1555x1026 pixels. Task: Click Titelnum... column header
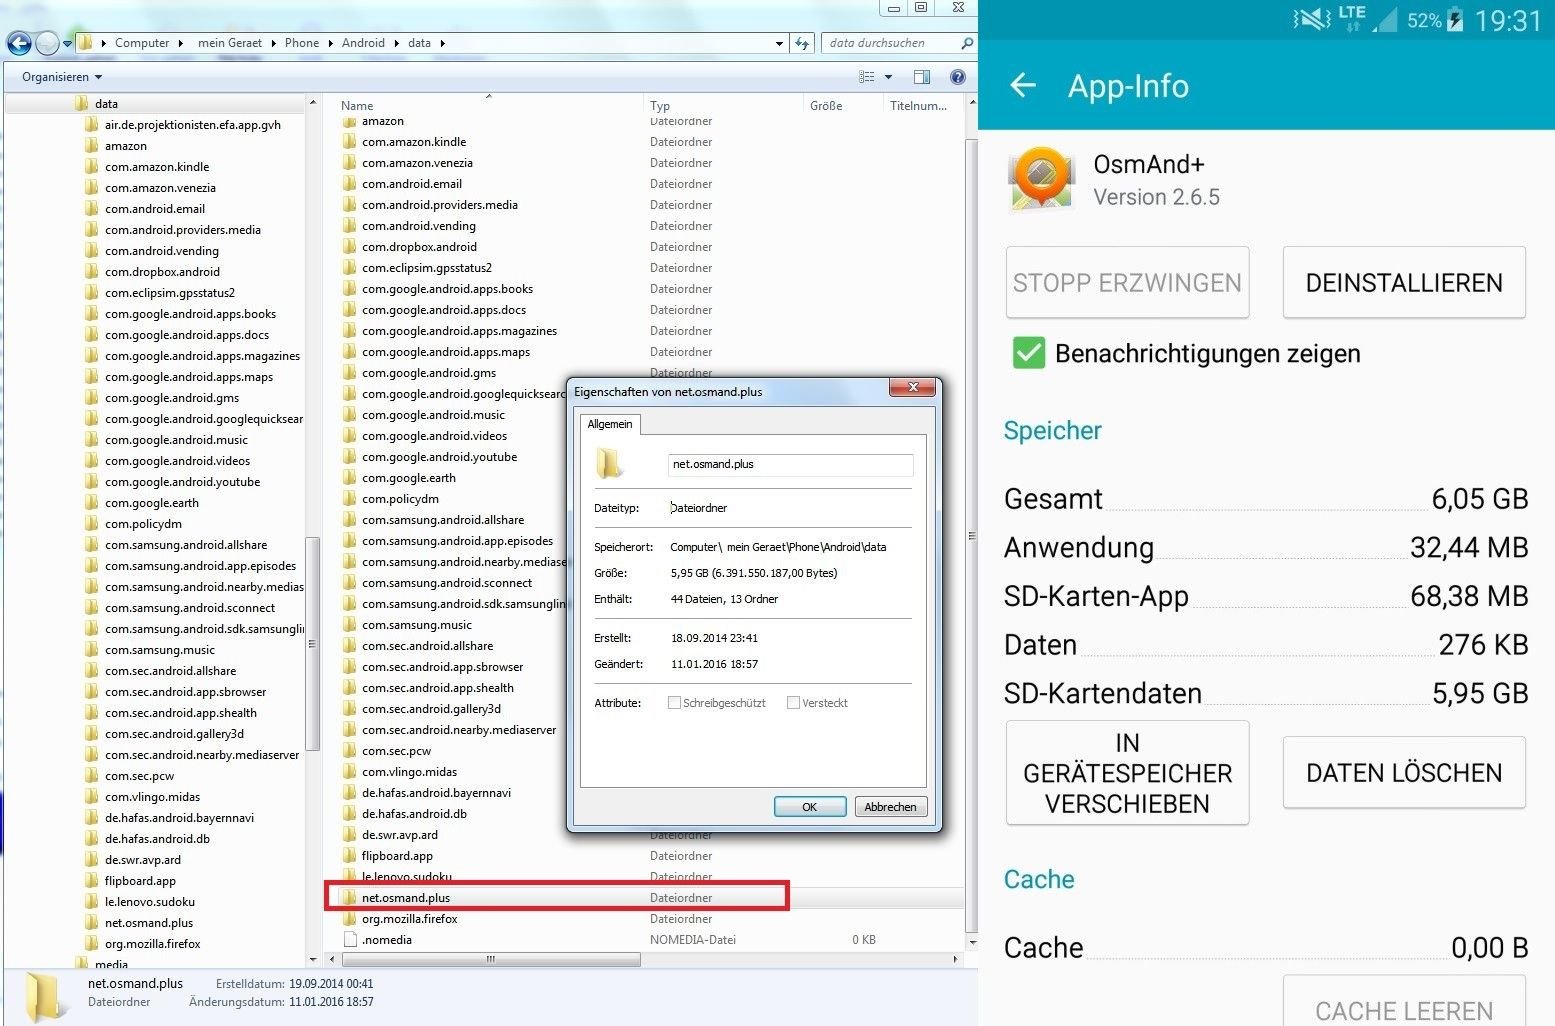pyautogui.click(x=918, y=105)
